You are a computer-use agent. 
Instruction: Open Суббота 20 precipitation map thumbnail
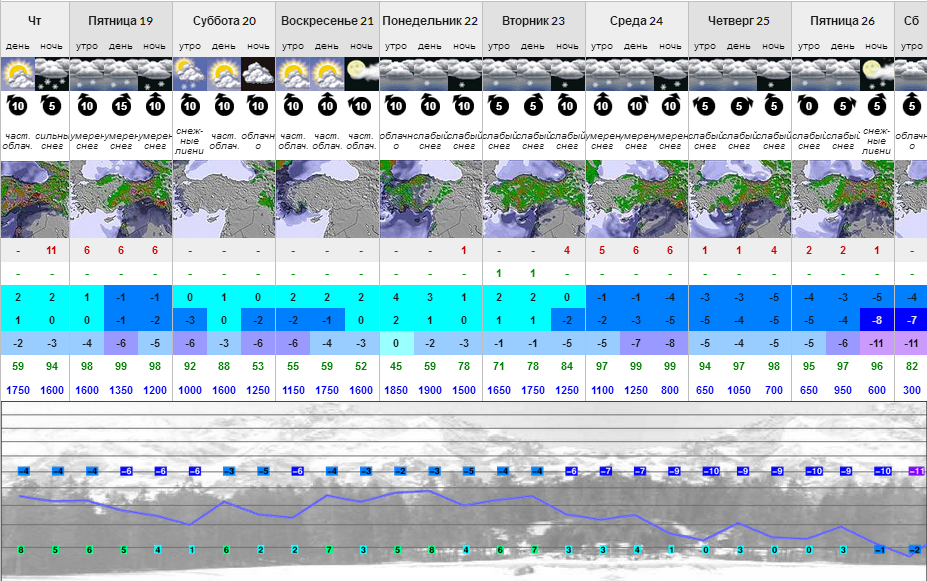pyautogui.click(x=224, y=199)
